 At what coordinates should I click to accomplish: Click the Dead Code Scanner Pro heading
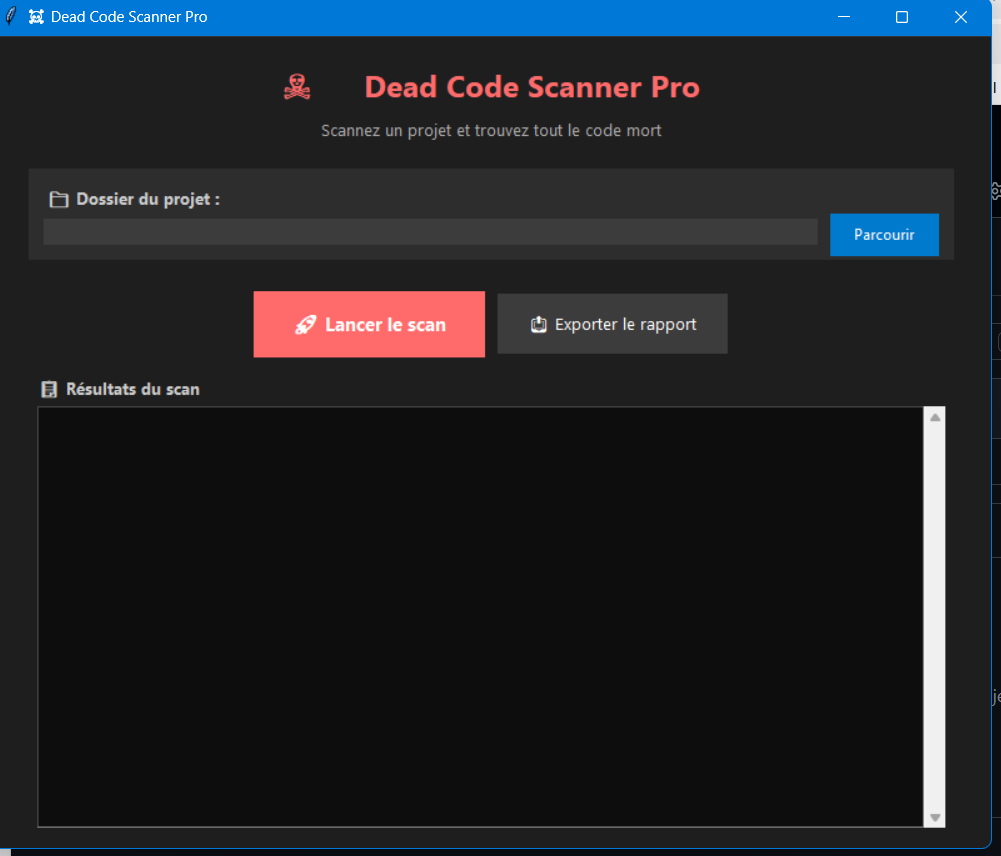click(532, 87)
